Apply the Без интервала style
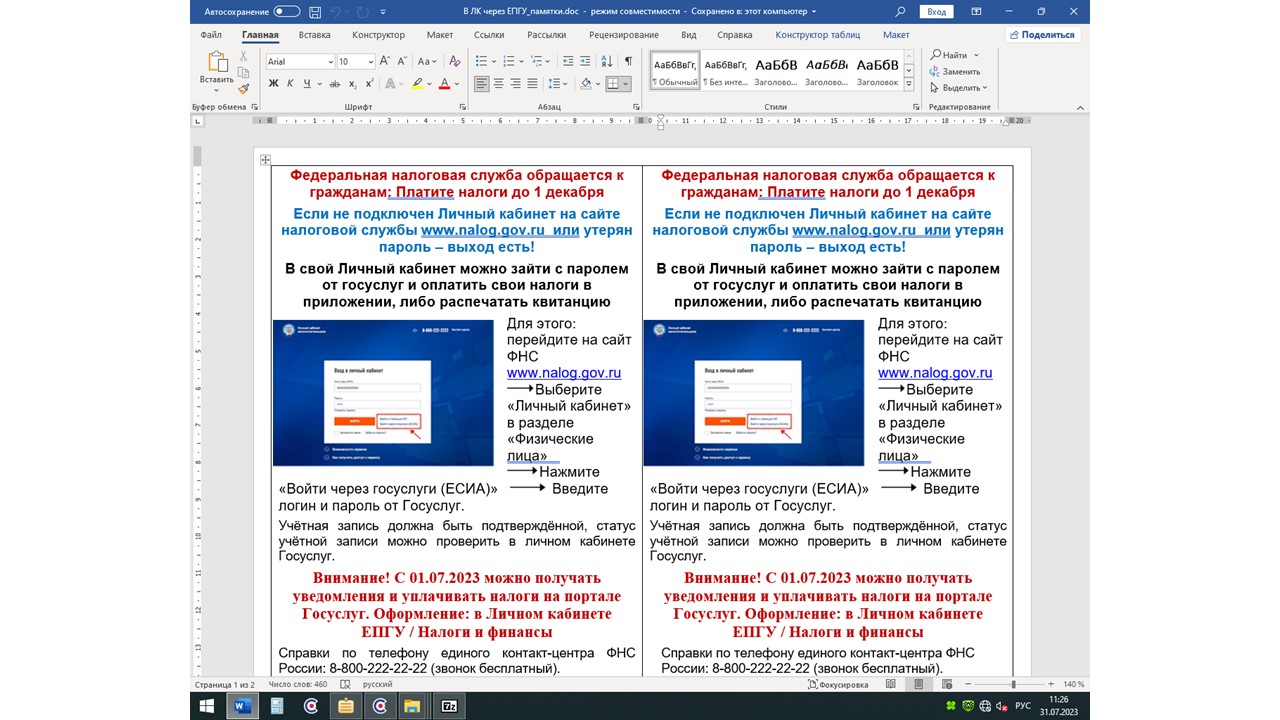 (x=726, y=70)
